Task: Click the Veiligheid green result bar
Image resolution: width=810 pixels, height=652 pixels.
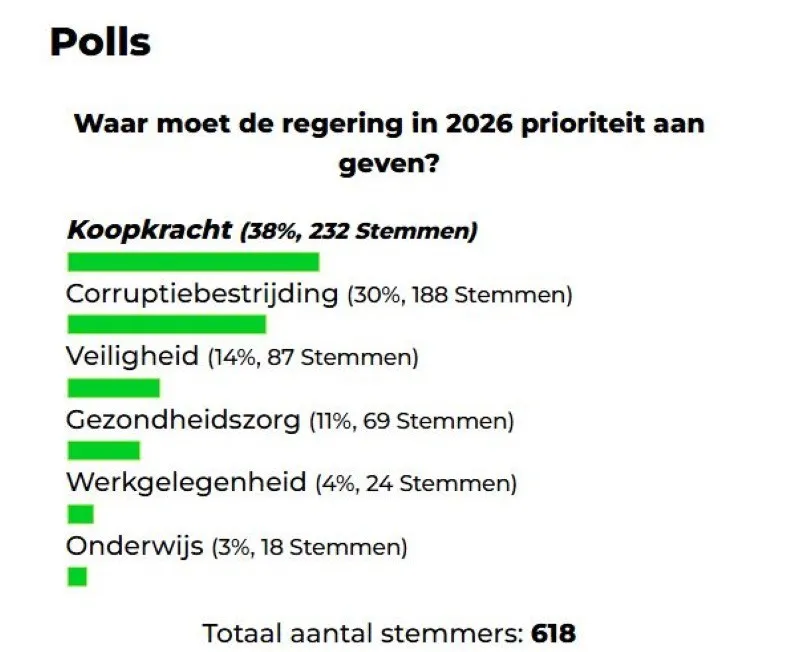Action: tap(113, 387)
